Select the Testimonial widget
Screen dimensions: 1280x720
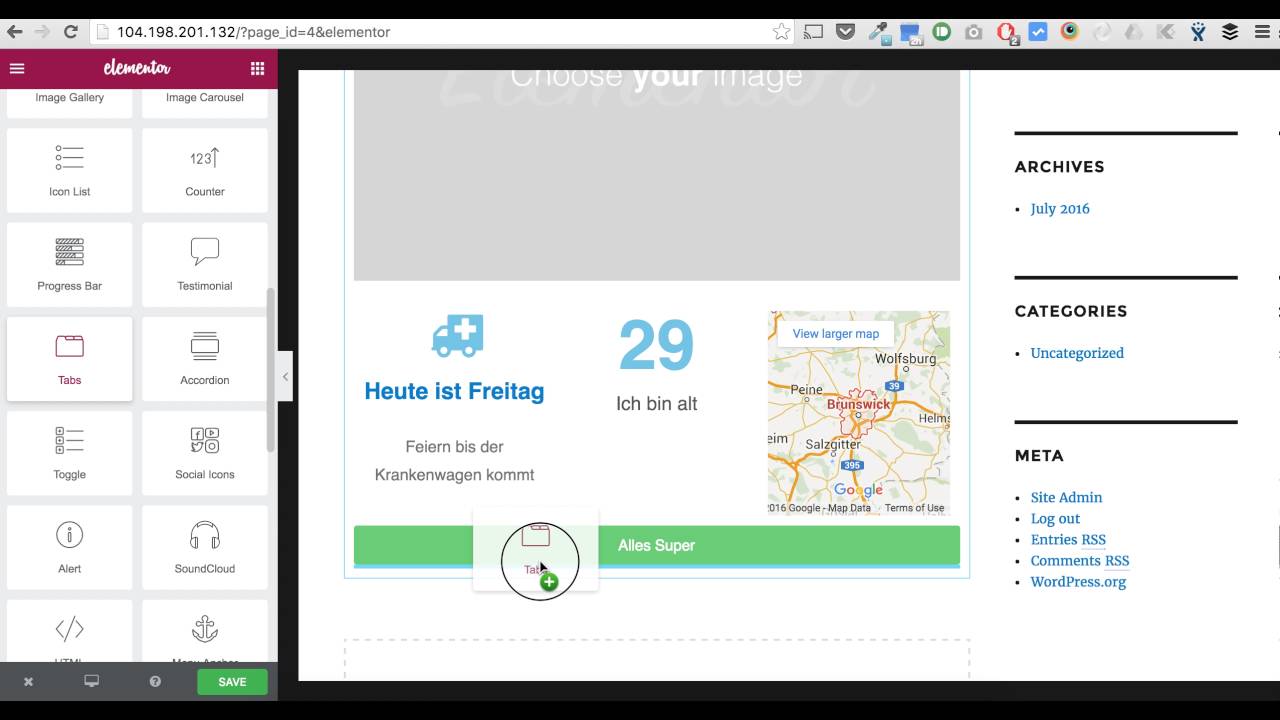pyautogui.click(x=205, y=264)
